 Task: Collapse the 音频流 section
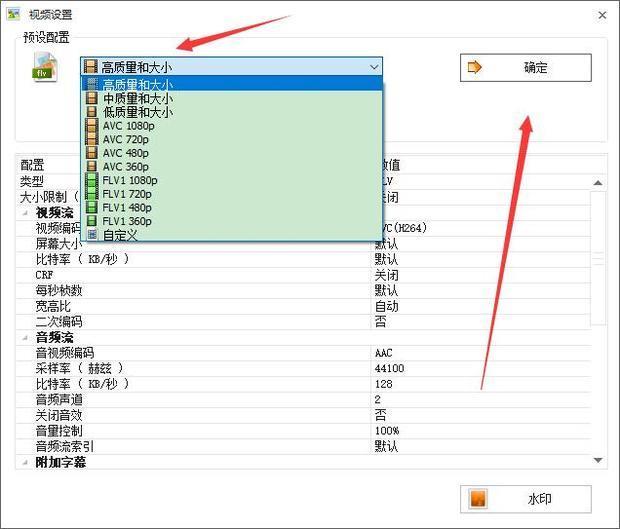25,339
